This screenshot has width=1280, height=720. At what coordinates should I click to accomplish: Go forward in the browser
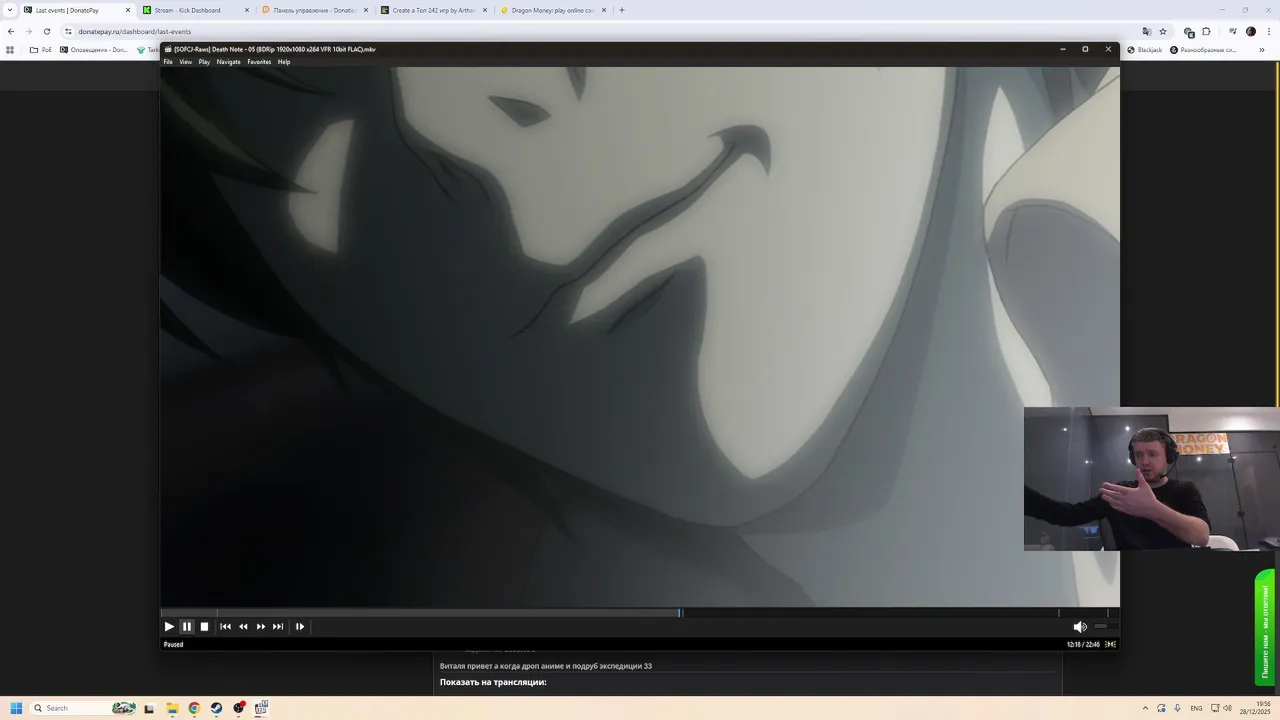28,31
